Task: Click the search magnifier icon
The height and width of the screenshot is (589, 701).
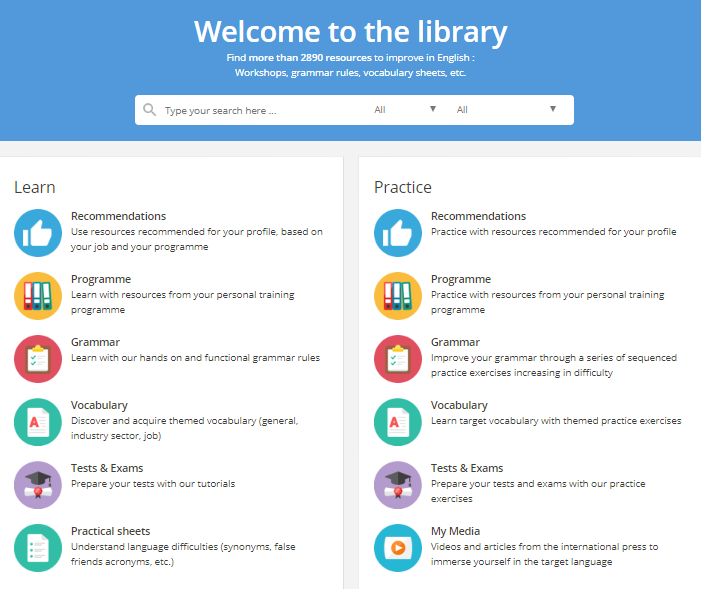Action: [149, 110]
